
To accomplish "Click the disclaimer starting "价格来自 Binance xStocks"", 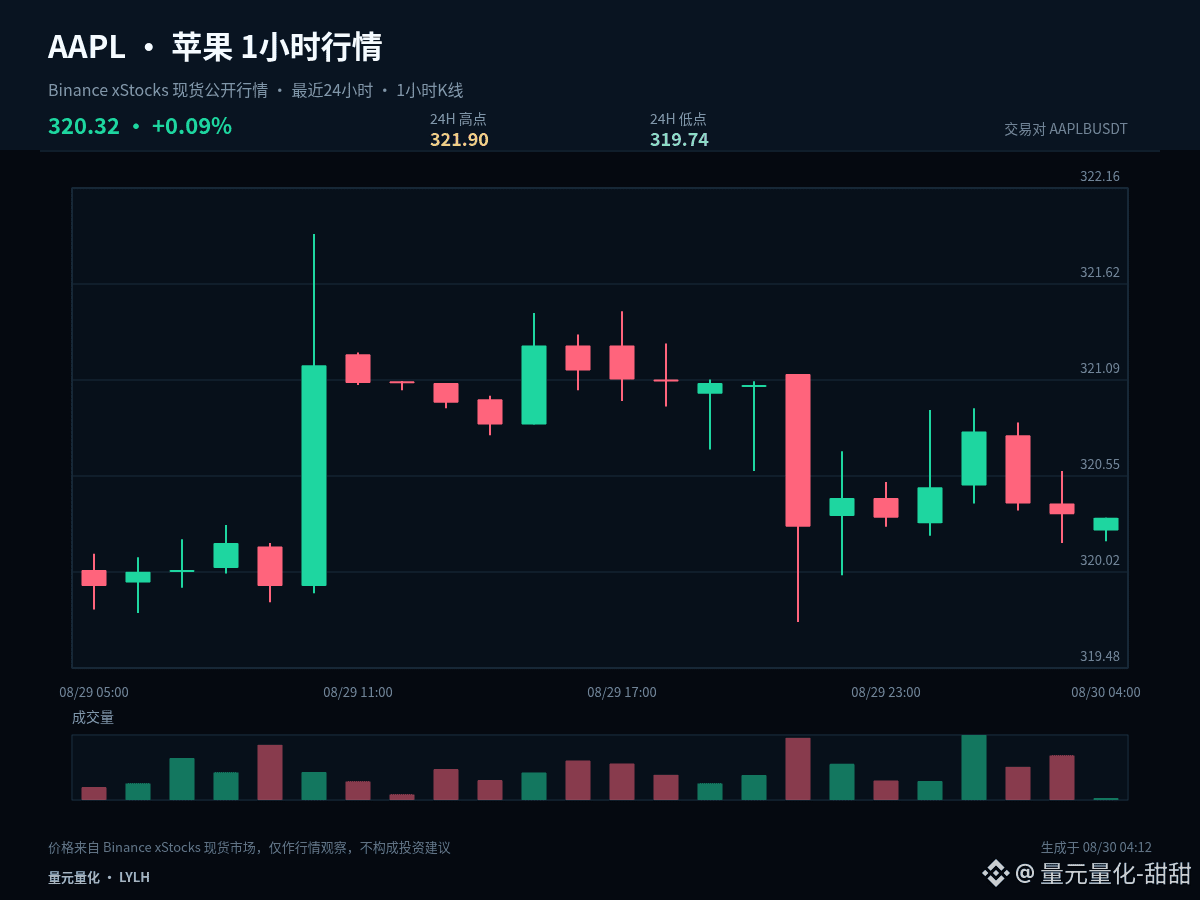I will (x=249, y=848).
